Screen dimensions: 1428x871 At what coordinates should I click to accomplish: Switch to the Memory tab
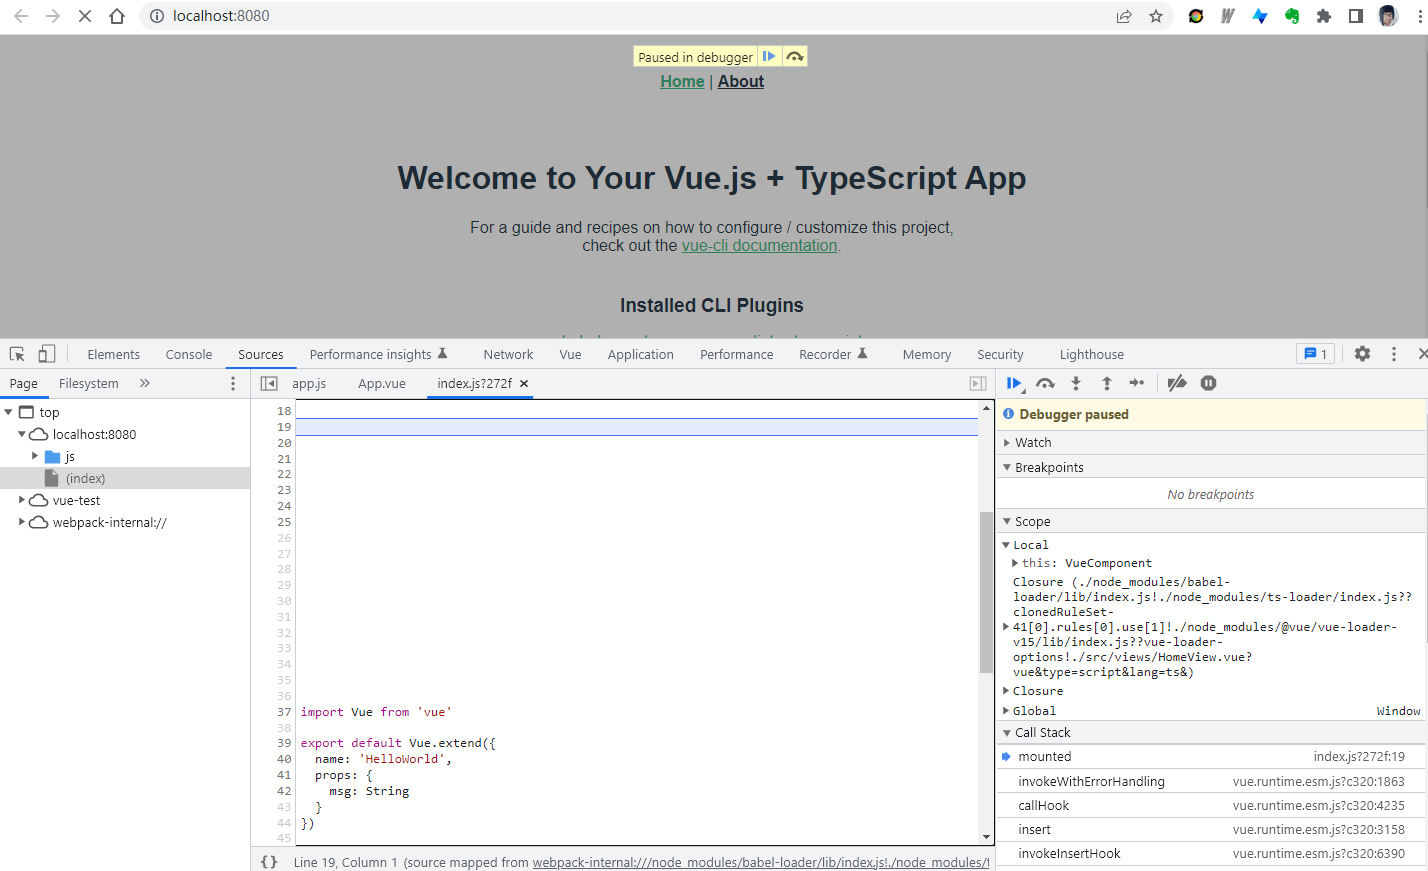[927, 354]
